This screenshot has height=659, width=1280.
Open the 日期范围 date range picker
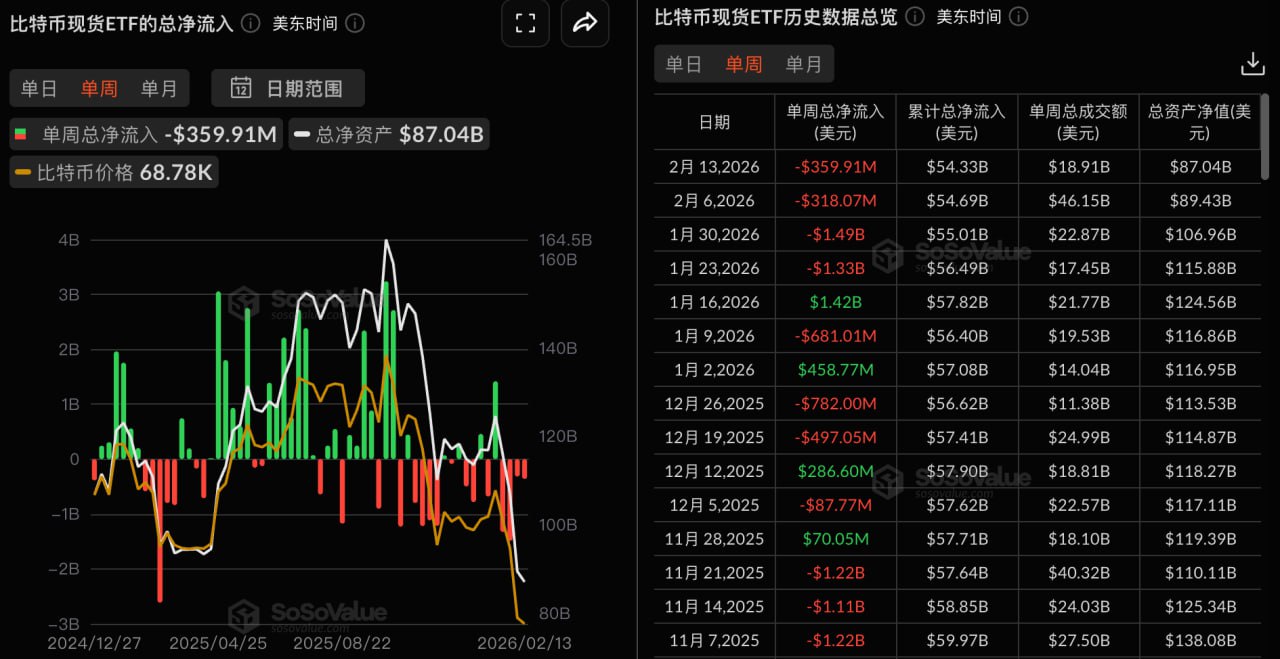pos(288,88)
